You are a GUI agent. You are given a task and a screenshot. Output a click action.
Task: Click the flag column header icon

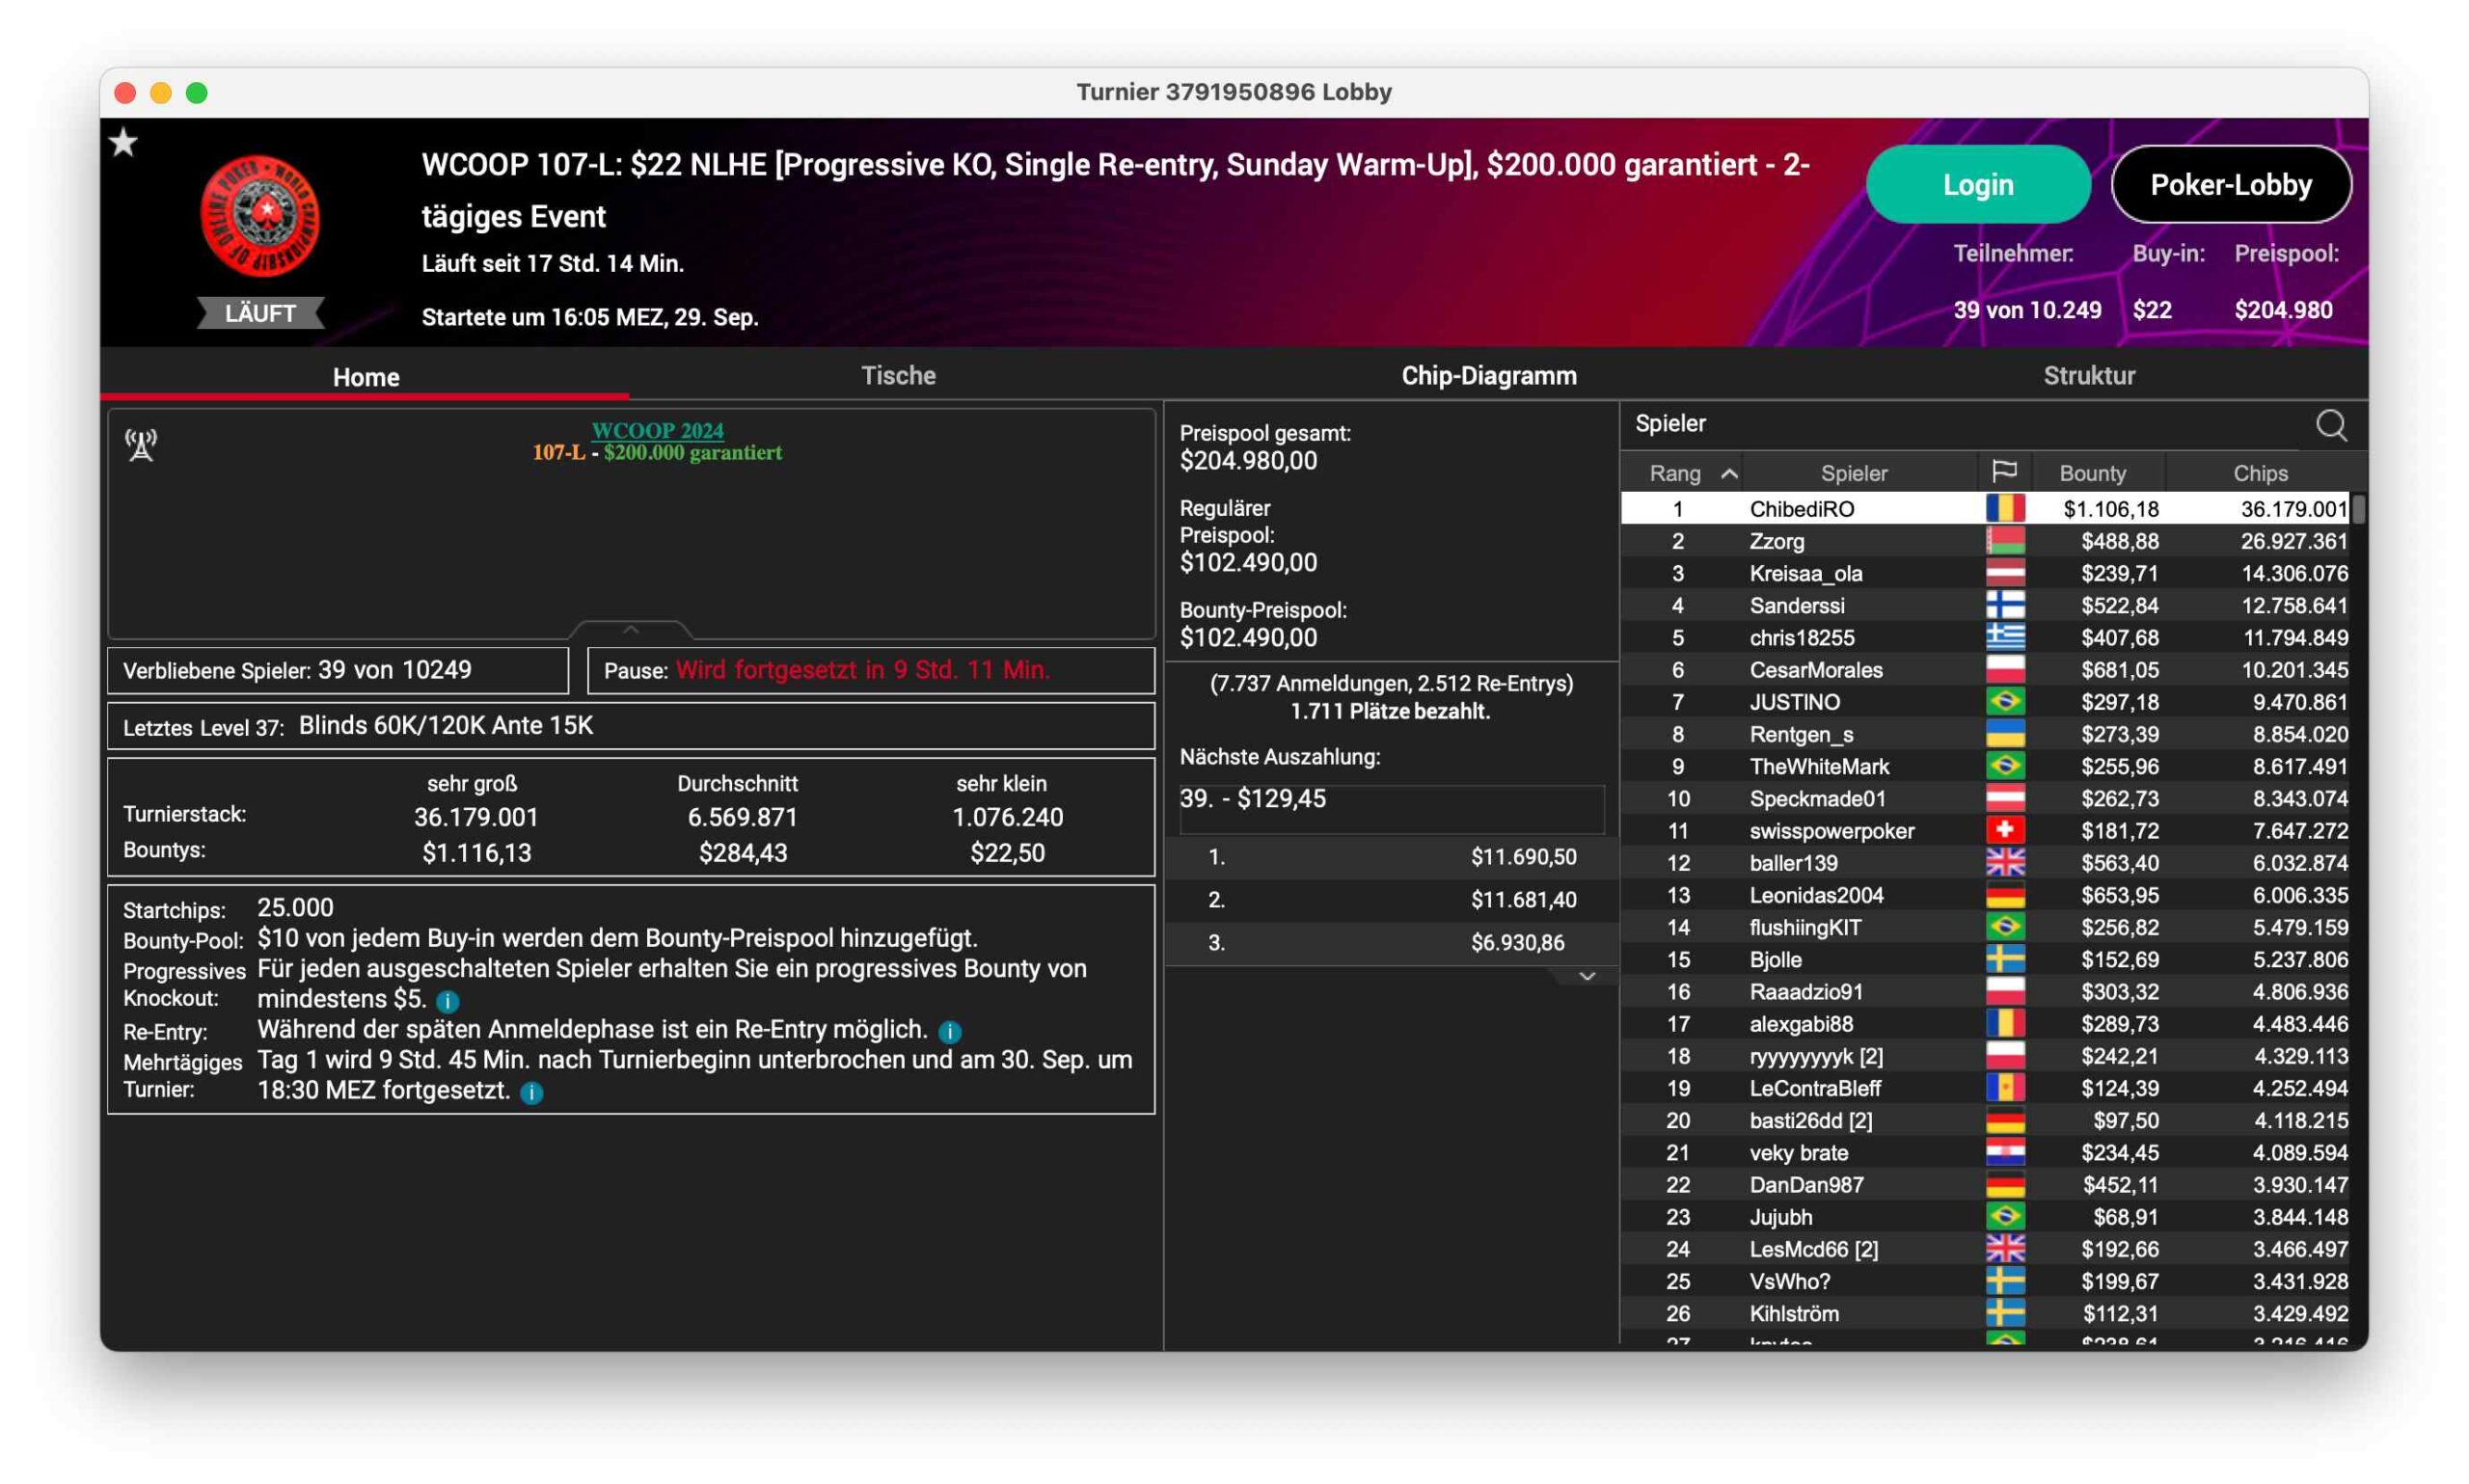(2003, 472)
